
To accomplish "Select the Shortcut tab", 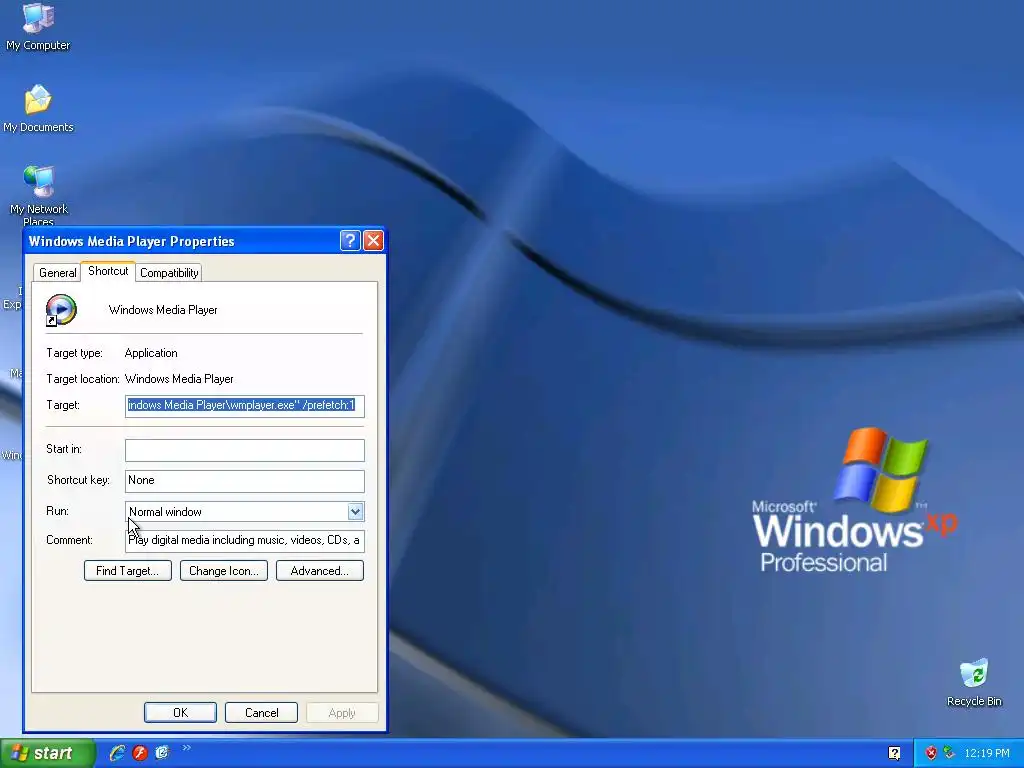I will [x=108, y=271].
